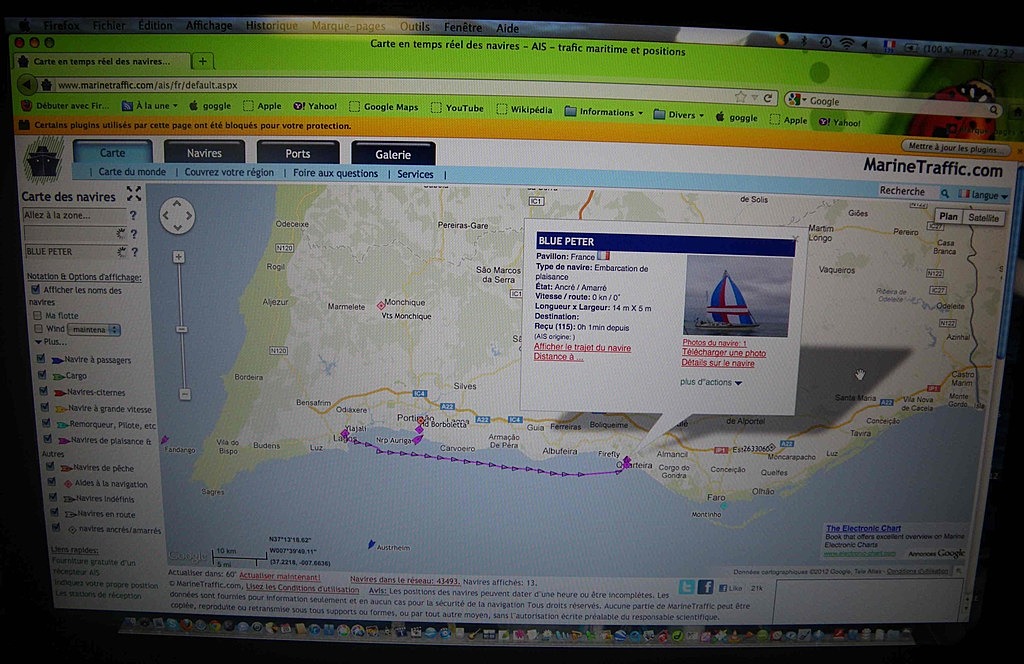This screenshot has width=1024, height=664.
Task: Click the fullscreen expand icon beside Carte des navires
Action: coord(134,194)
